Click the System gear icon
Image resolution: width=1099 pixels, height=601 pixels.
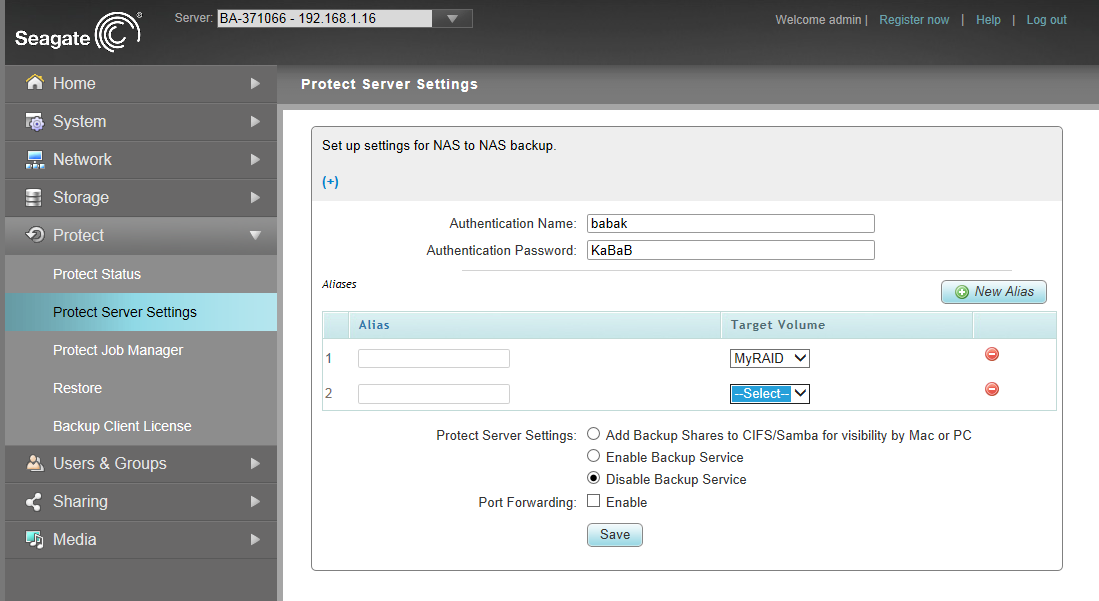[x=35, y=122]
